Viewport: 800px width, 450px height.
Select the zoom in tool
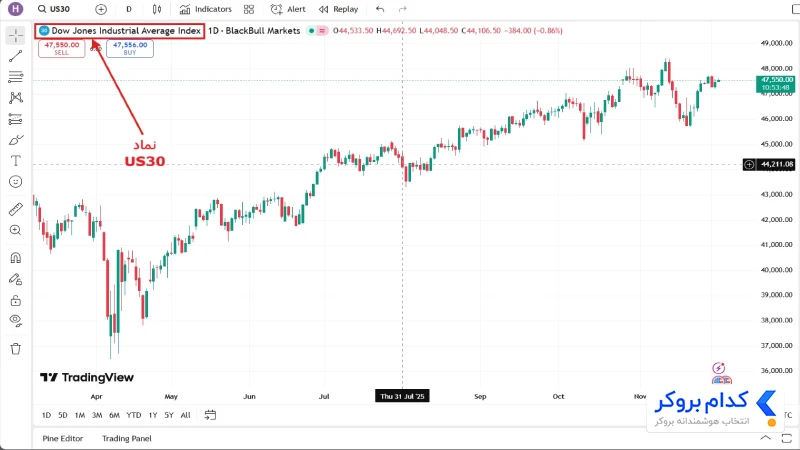(16, 230)
